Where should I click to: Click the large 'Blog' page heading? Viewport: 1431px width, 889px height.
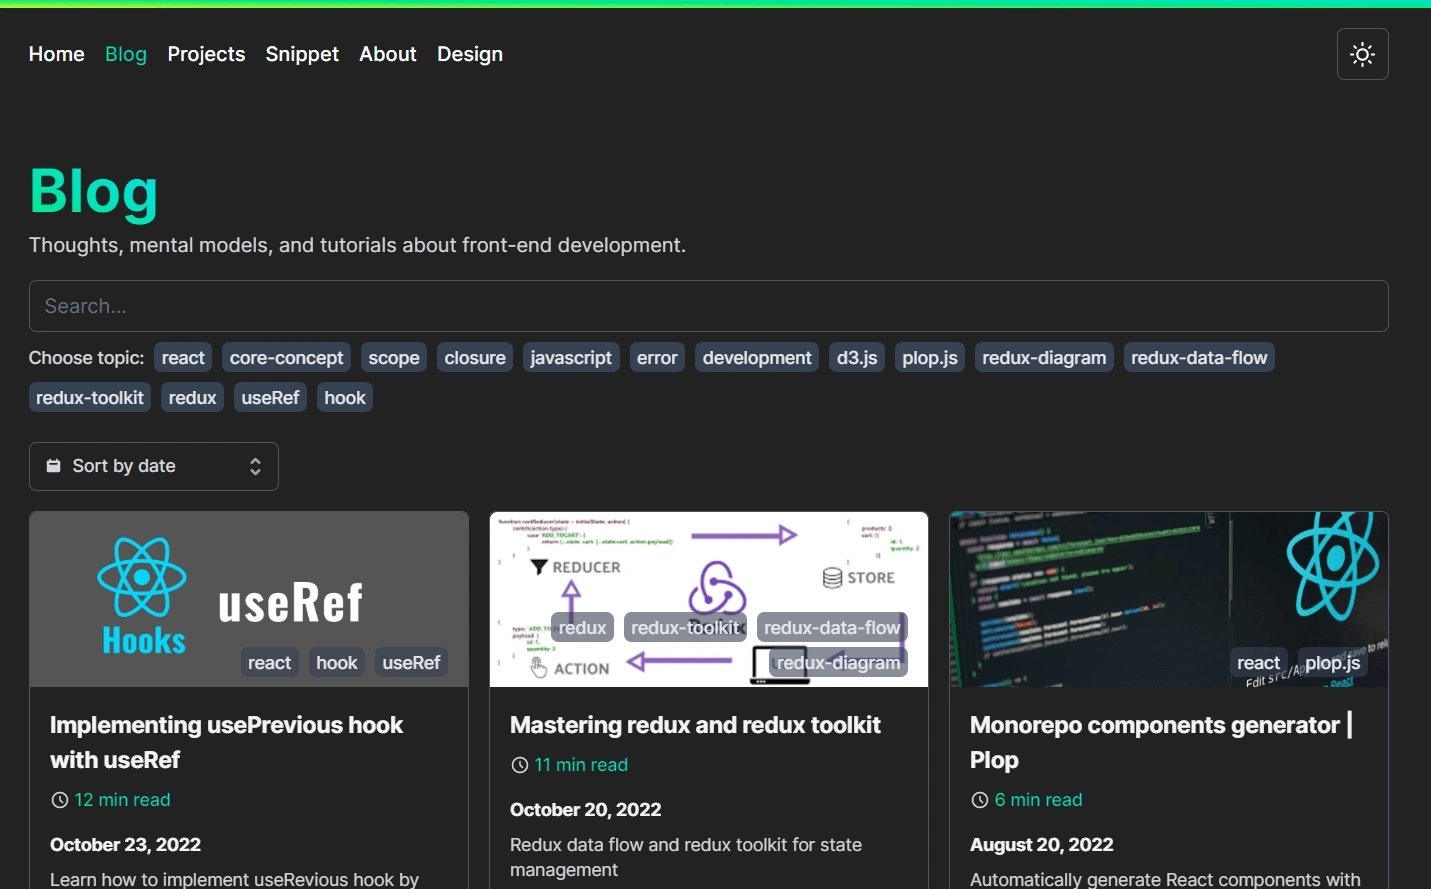pos(94,191)
